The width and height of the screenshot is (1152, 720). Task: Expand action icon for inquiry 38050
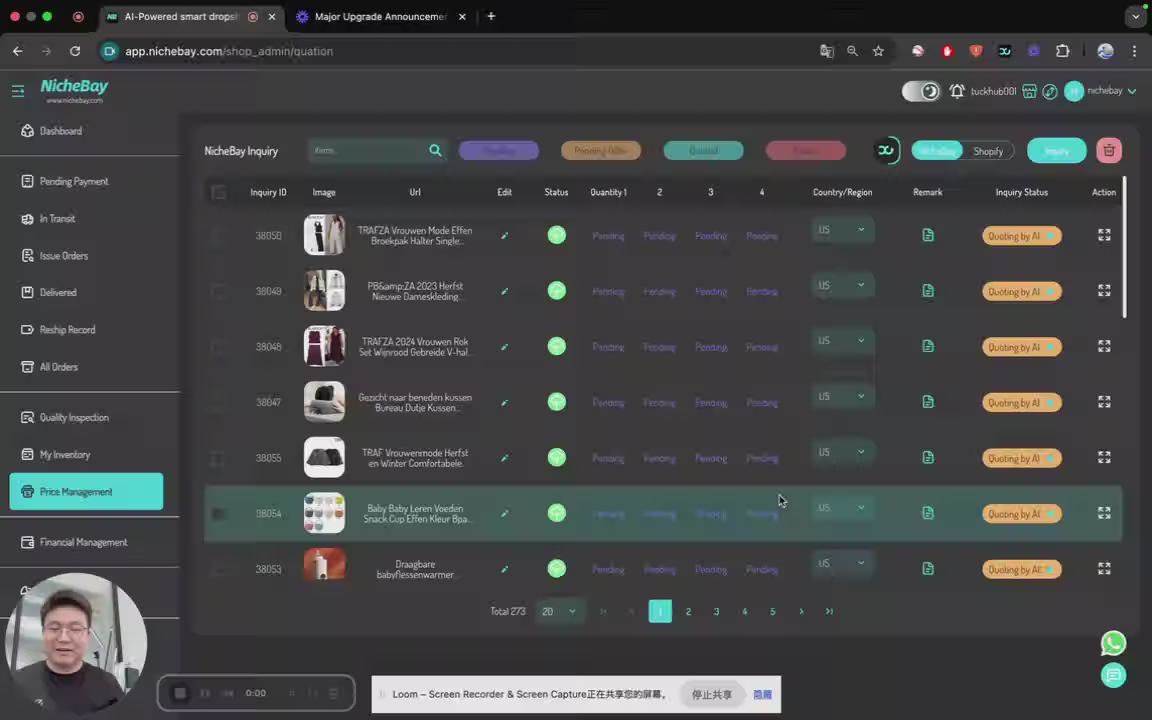pyautogui.click(x=1104, y=235)
